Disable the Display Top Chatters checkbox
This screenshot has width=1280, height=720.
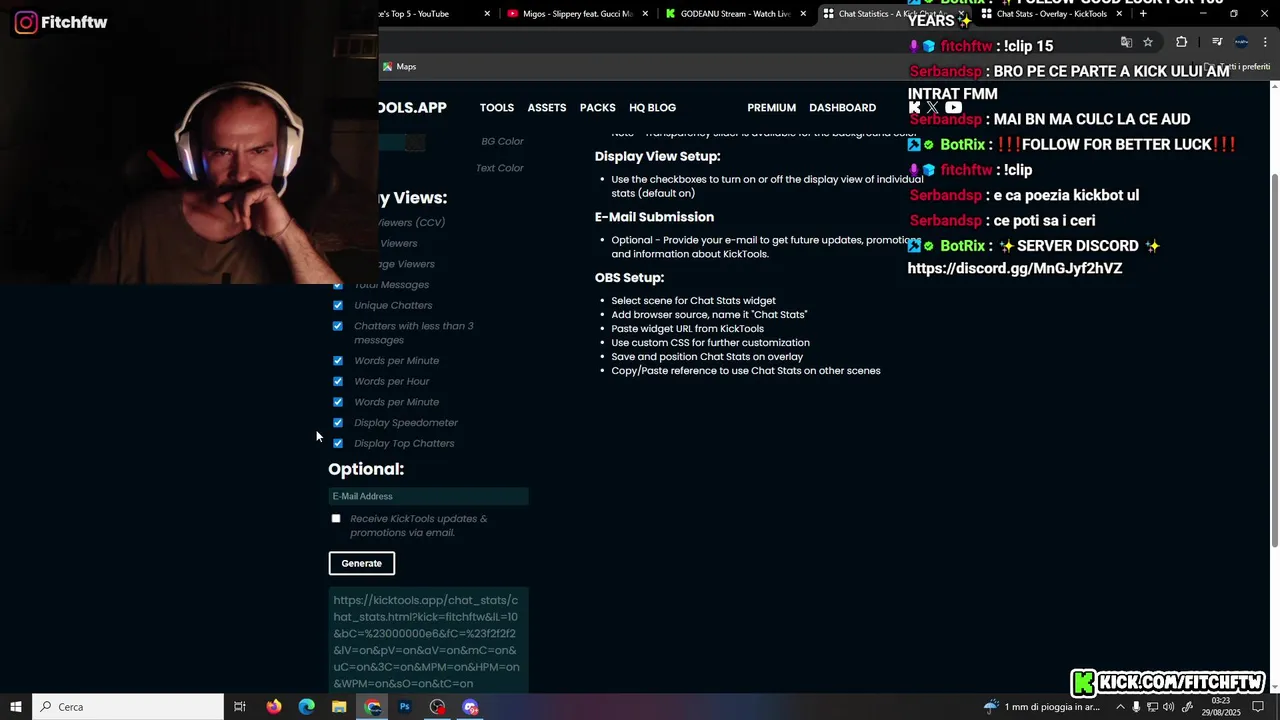(337, 443)
